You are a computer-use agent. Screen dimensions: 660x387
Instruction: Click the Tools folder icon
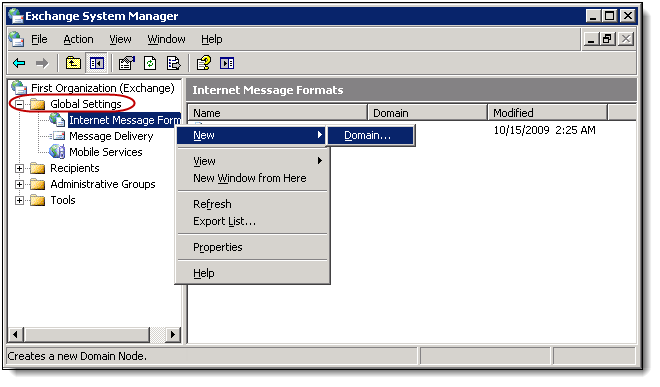(x=38, y=200)
